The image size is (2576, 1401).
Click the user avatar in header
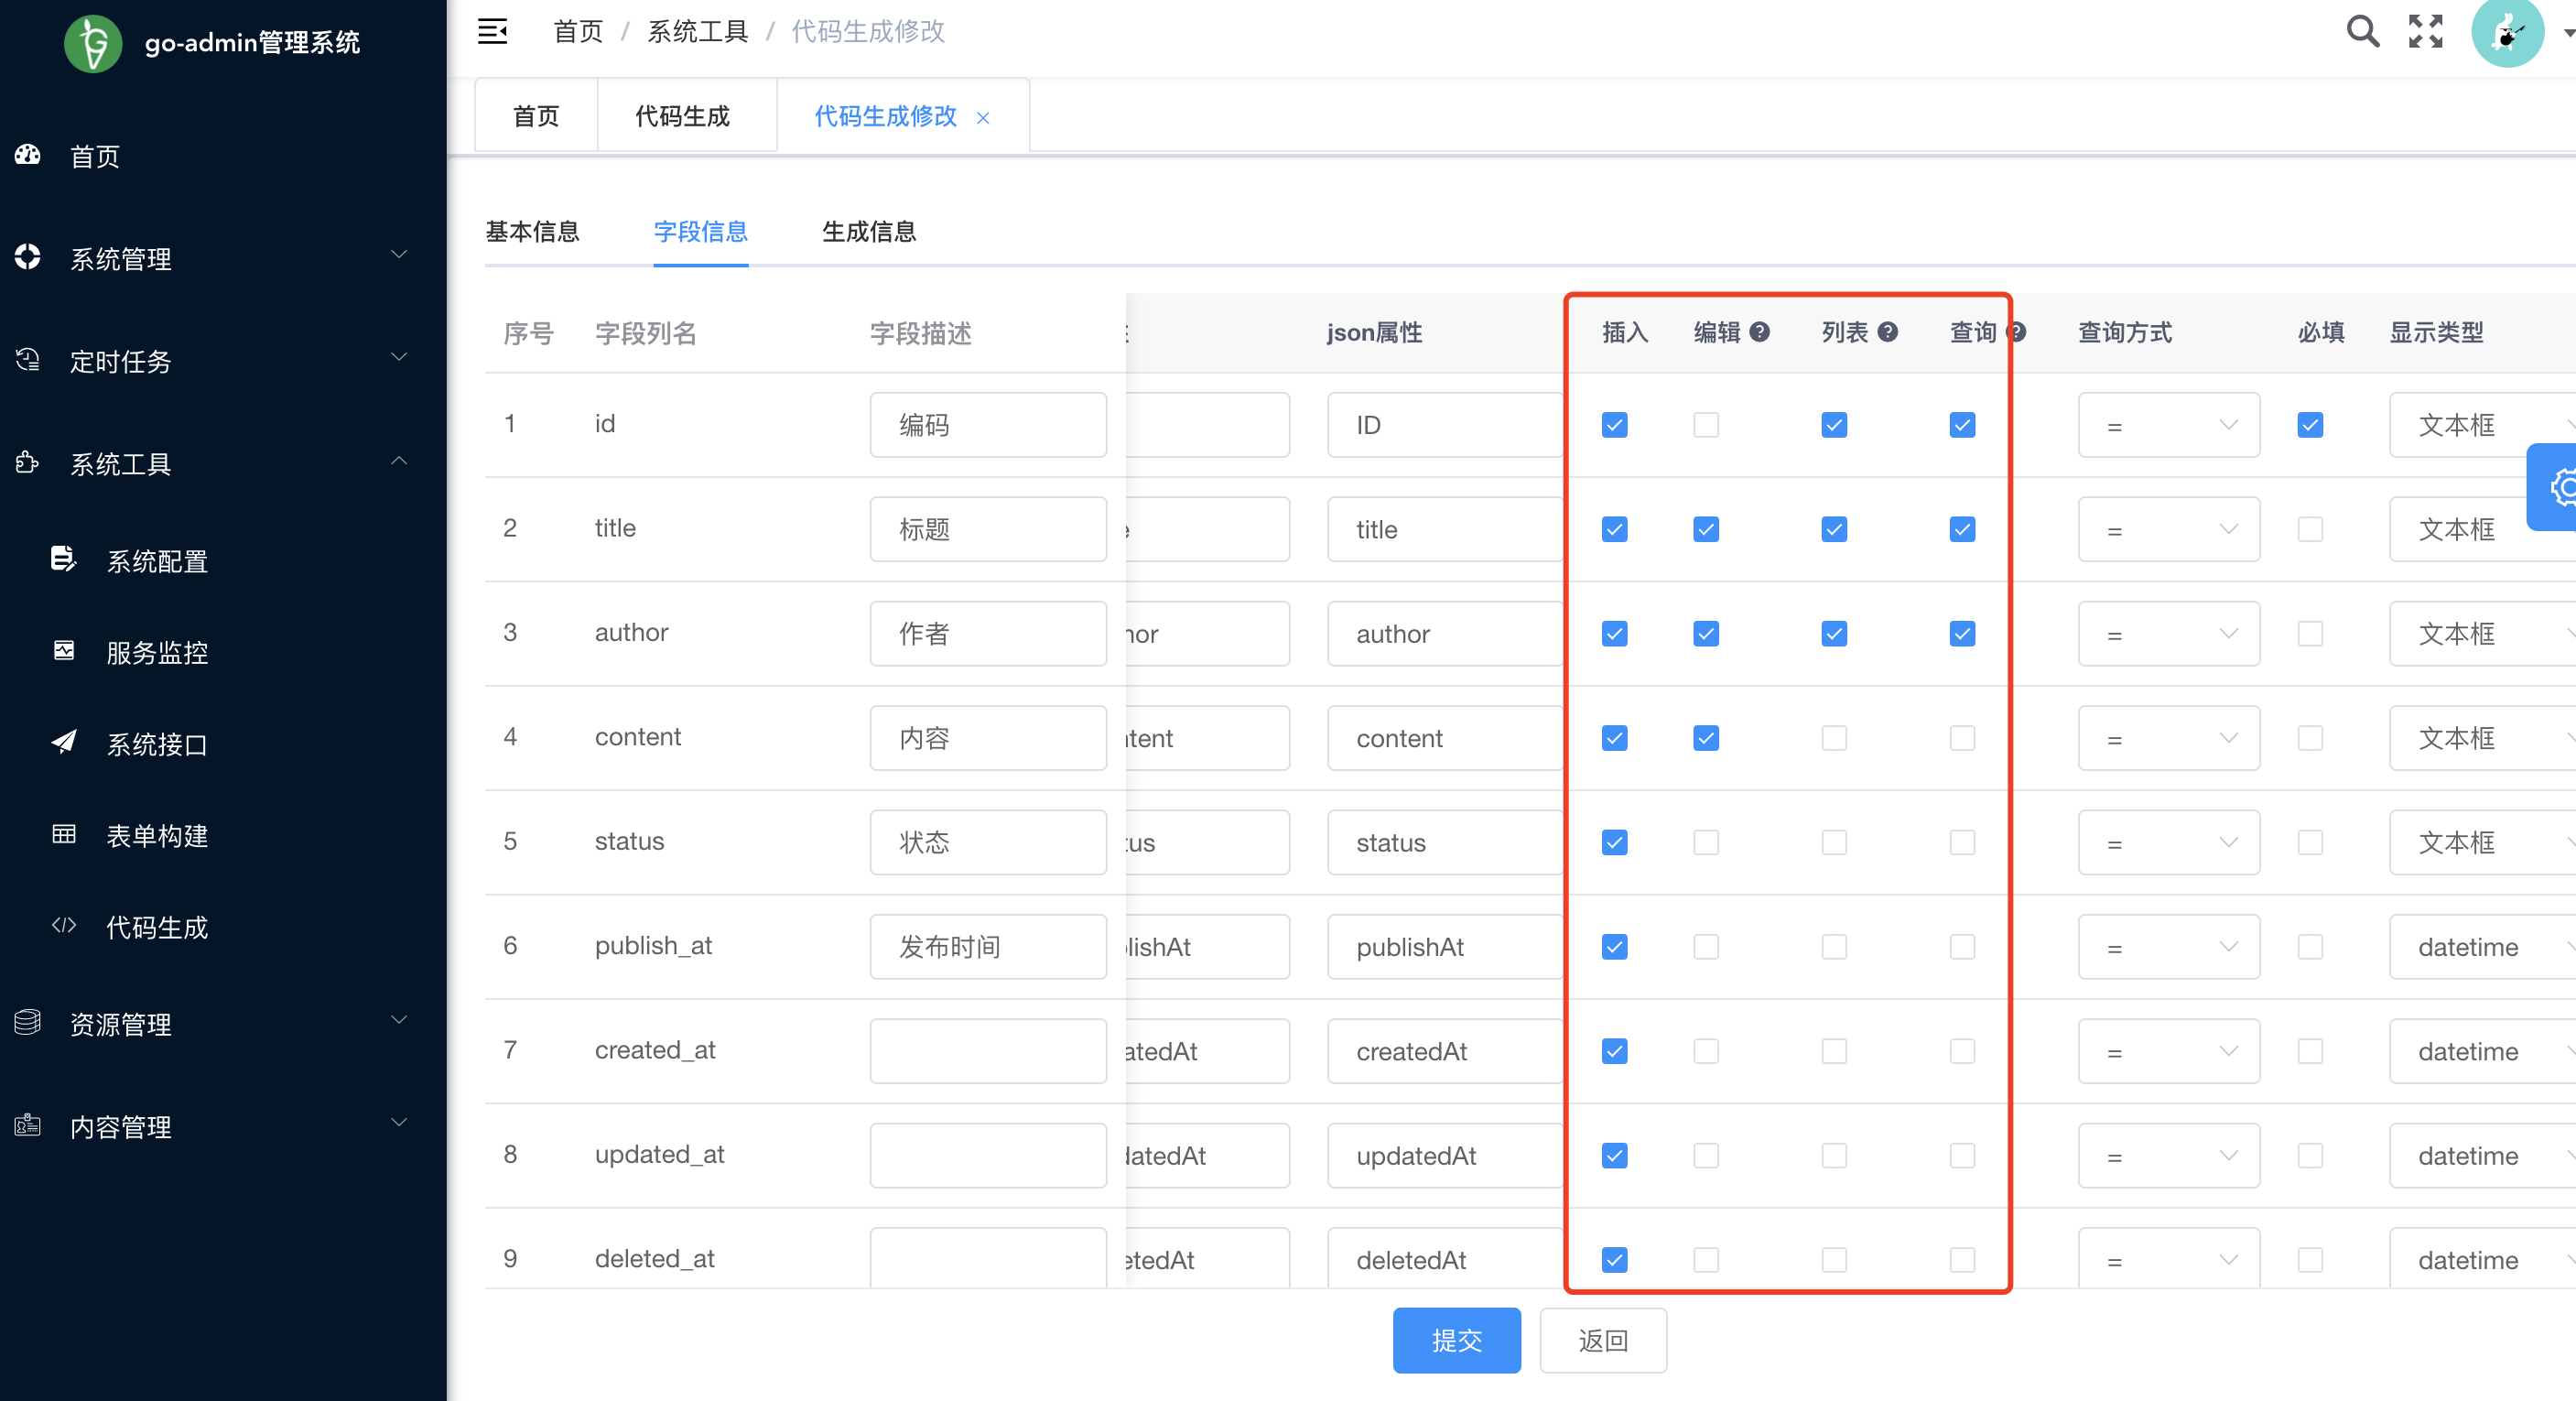point(2507,34)
